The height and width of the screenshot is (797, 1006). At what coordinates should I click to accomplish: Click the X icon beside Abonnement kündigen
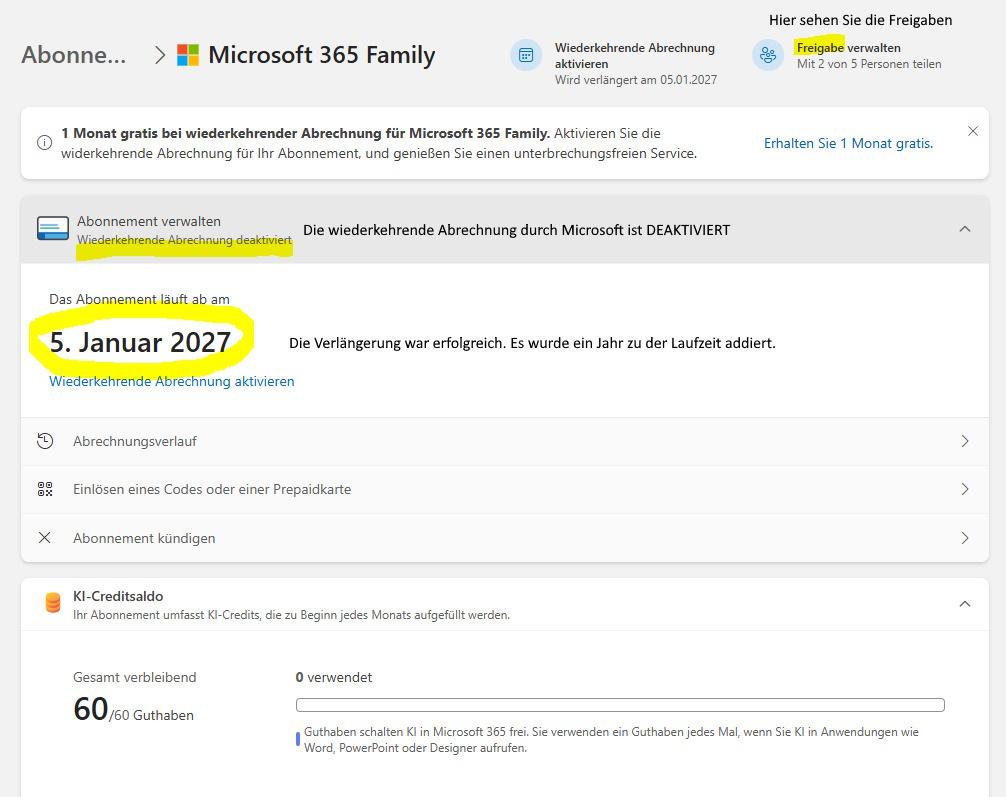coord(44,537)
